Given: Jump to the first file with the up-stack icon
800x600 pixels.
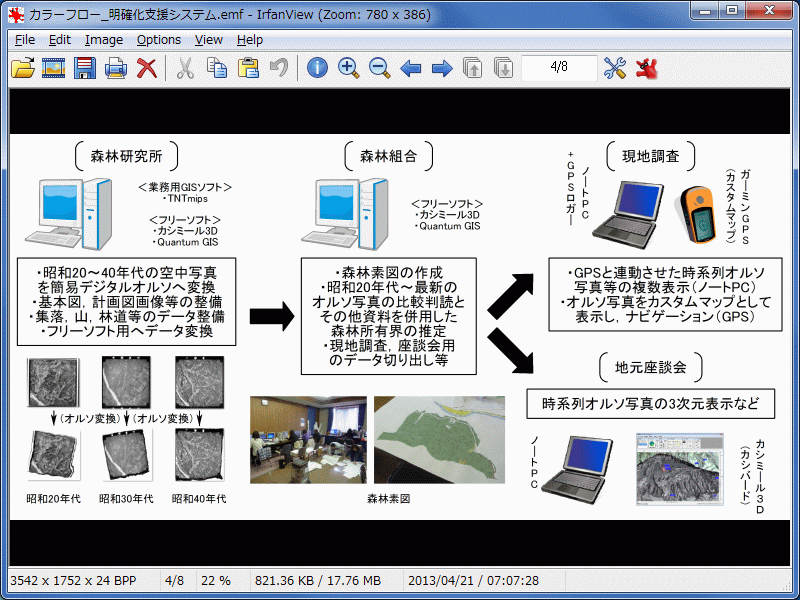Looking at the screenshot, I should pos(470,69).
